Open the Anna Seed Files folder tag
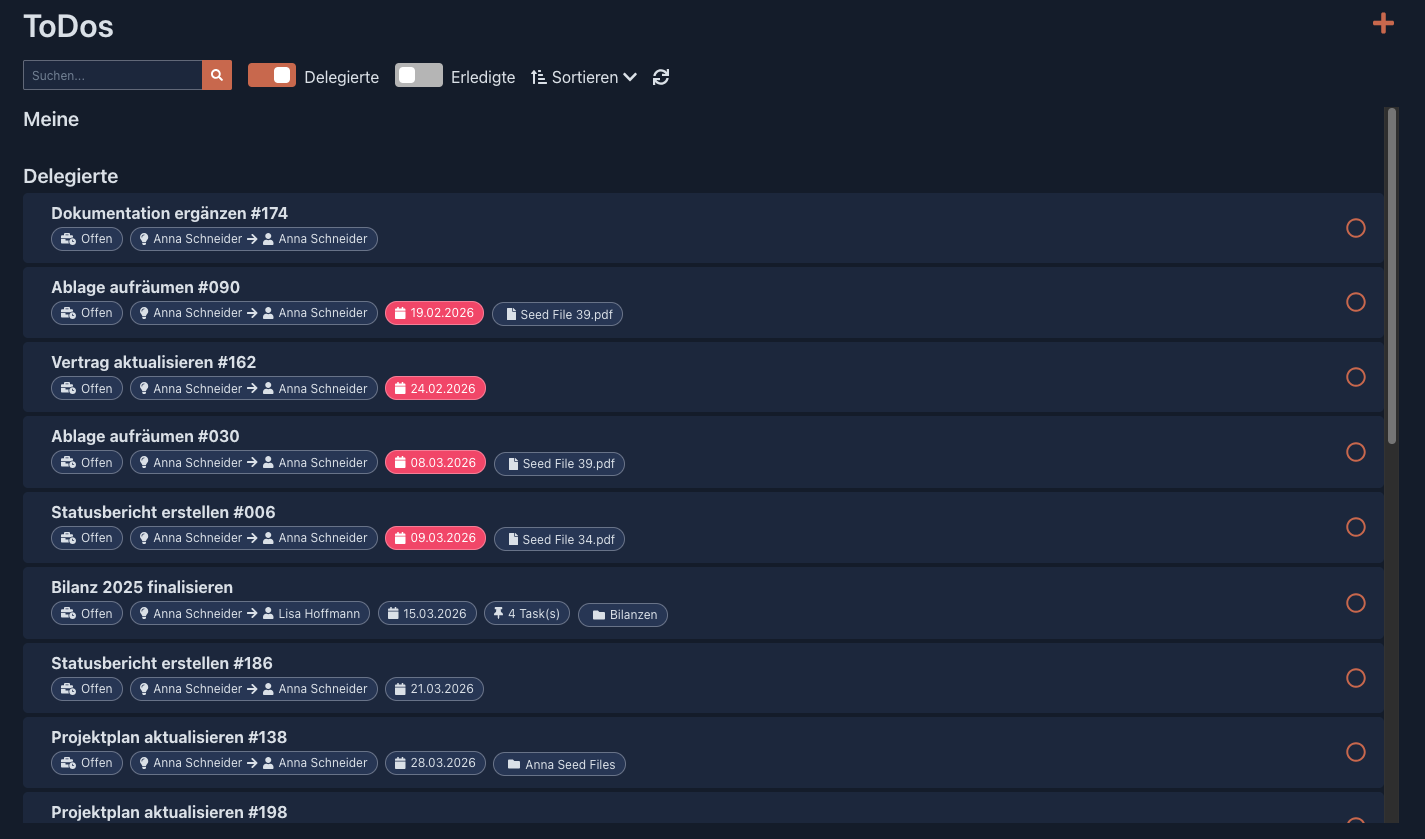This screenshot has height=839, width=1425. coord(559,764)
